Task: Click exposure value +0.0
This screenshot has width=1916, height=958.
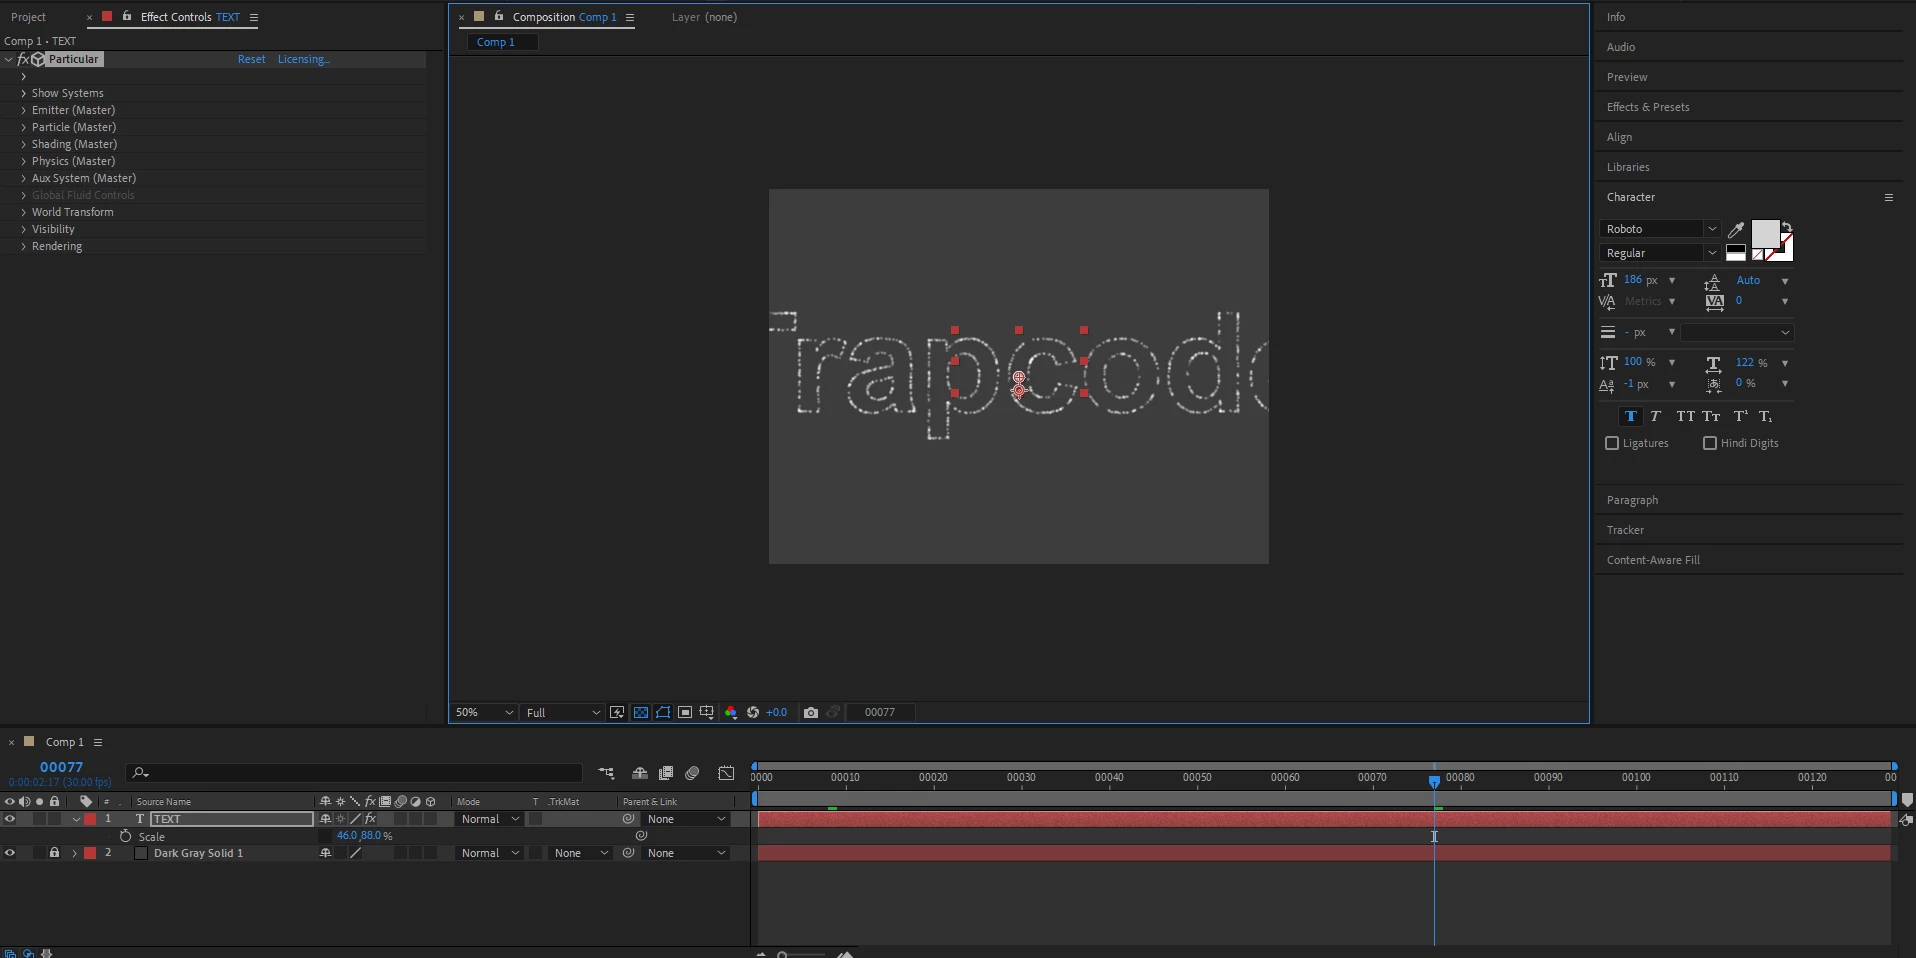Action: 776,712
